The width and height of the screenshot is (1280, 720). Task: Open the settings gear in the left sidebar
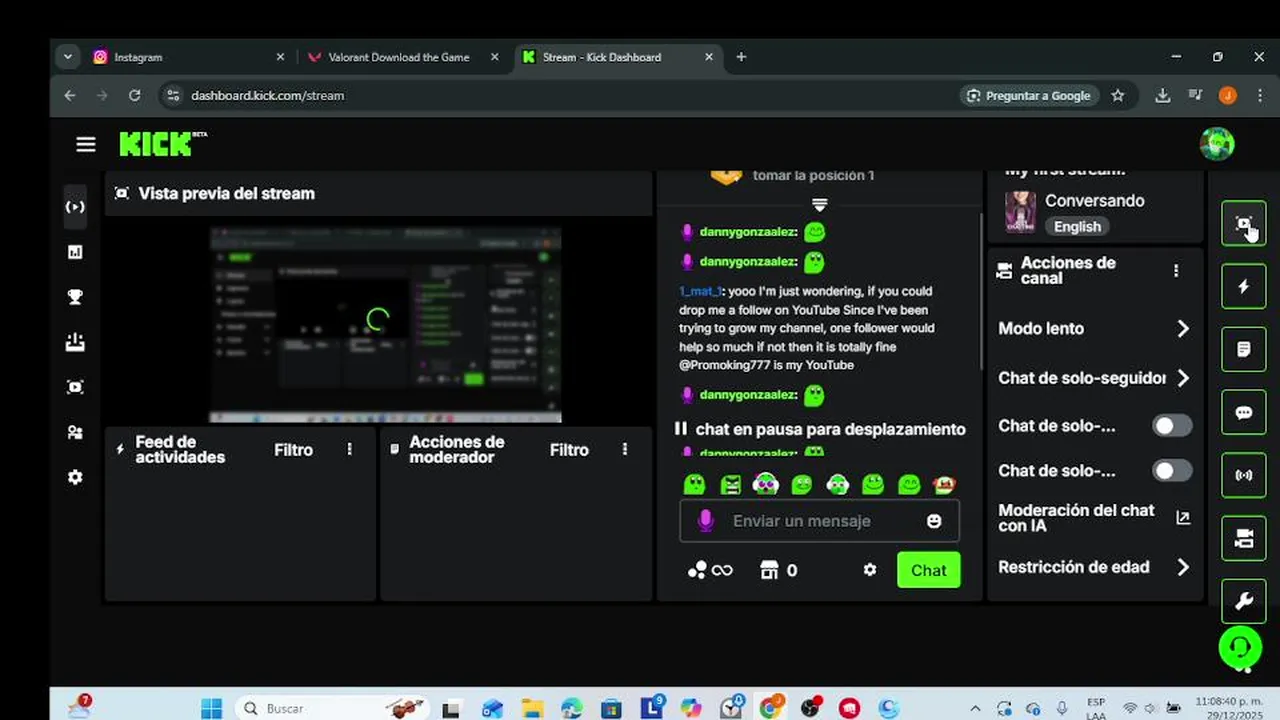pos(75,477)
